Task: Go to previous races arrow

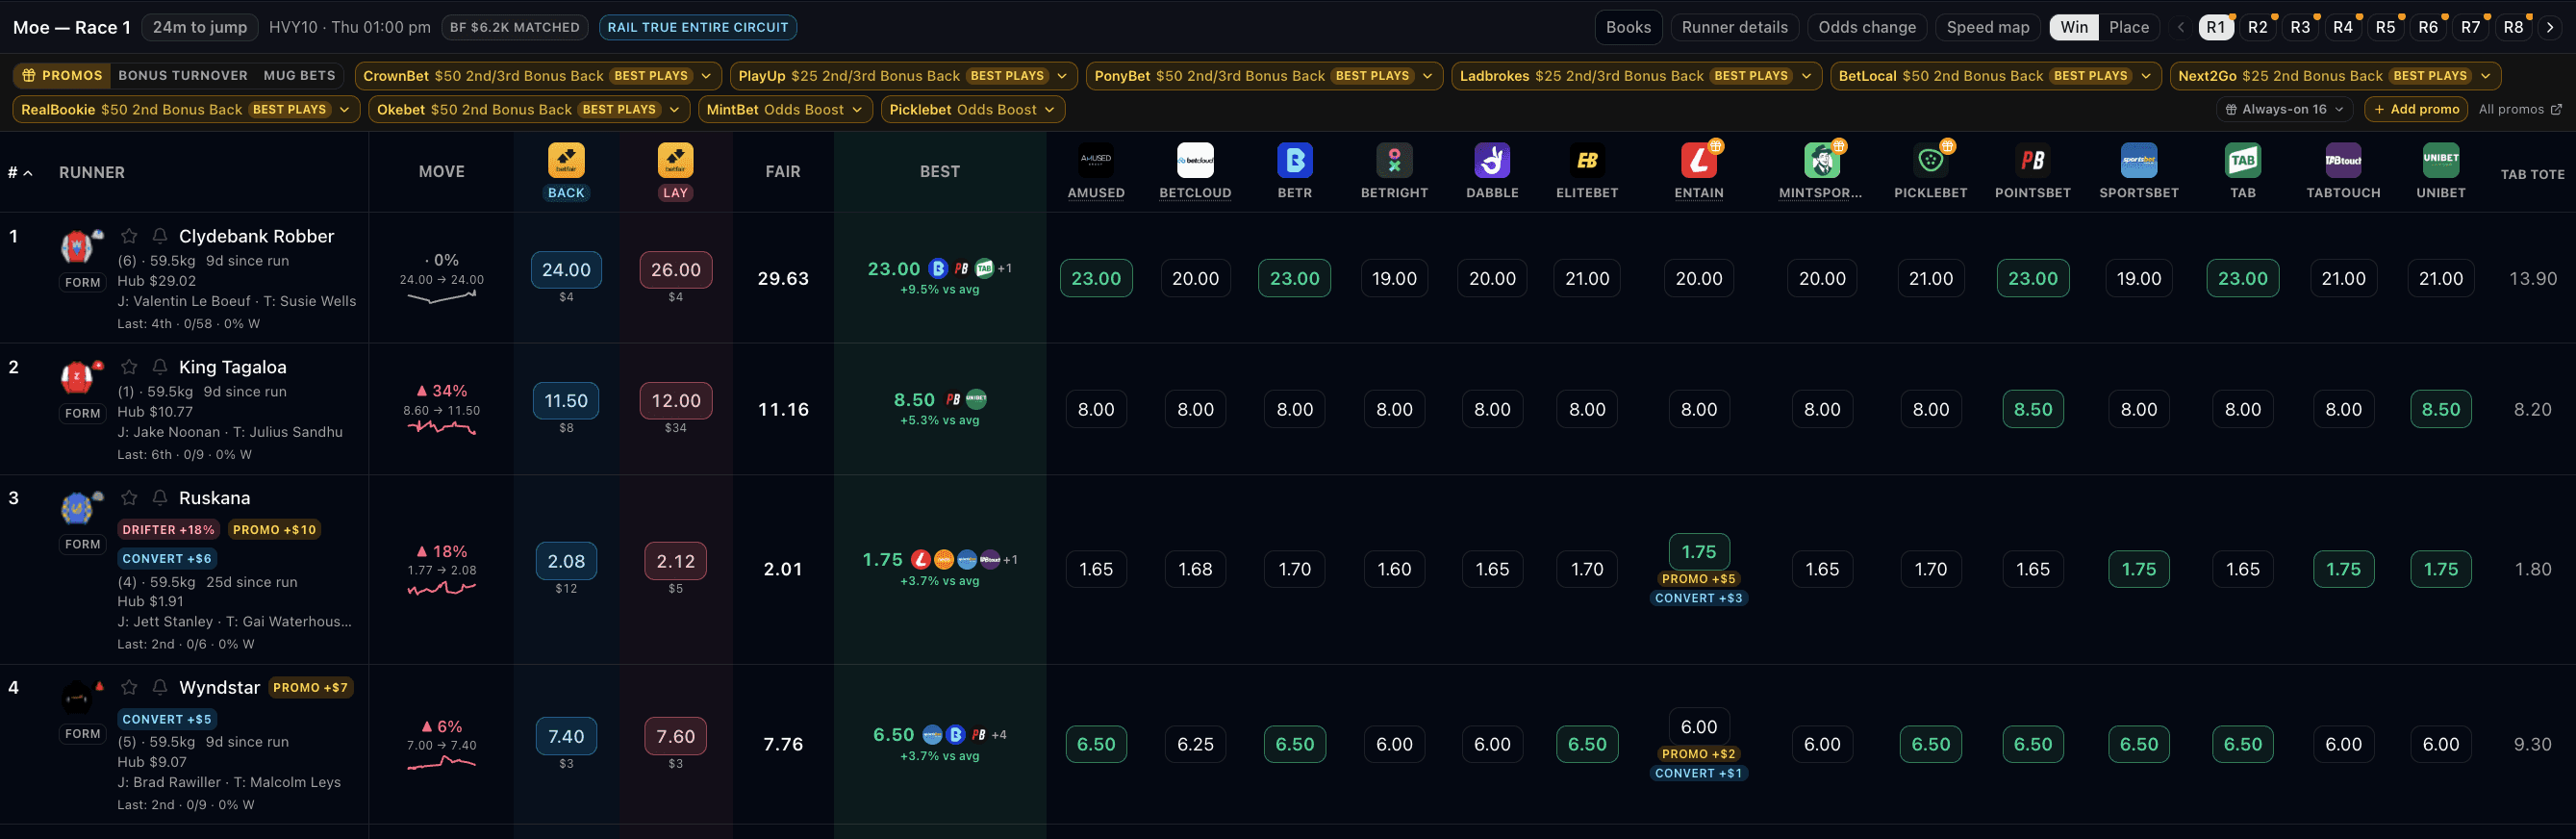Action: (x=2181, y=27)
